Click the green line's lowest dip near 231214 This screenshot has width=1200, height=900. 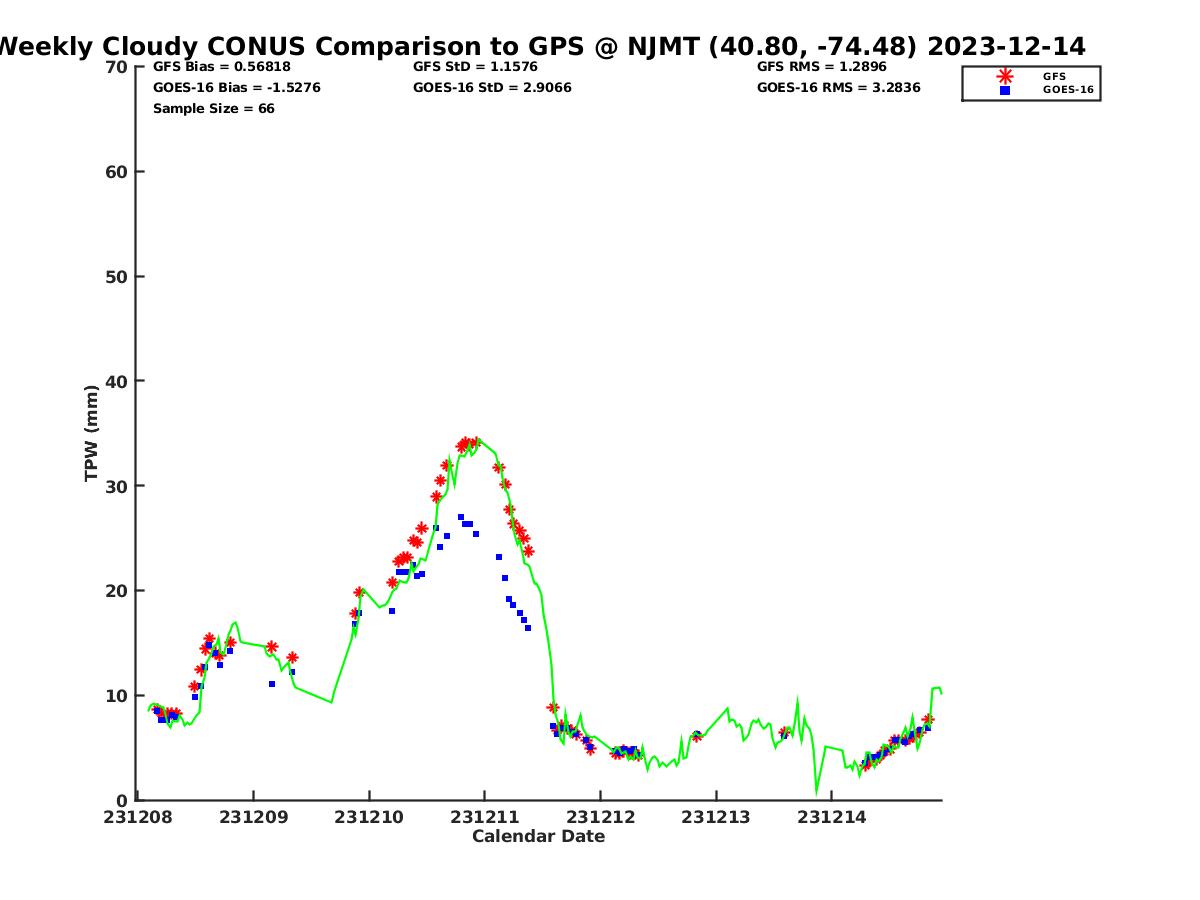[x=817, y=793]
